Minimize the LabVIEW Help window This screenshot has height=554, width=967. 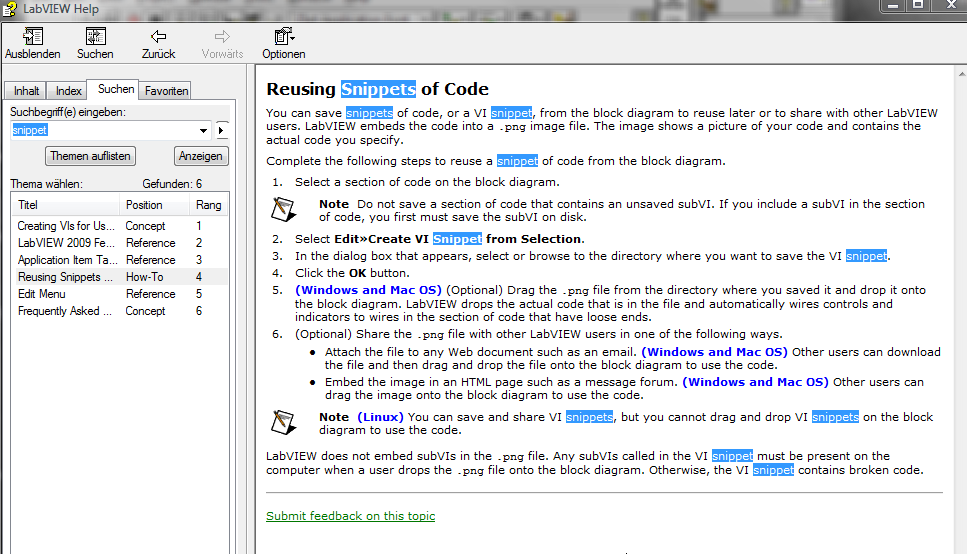(x=892, y=6)
